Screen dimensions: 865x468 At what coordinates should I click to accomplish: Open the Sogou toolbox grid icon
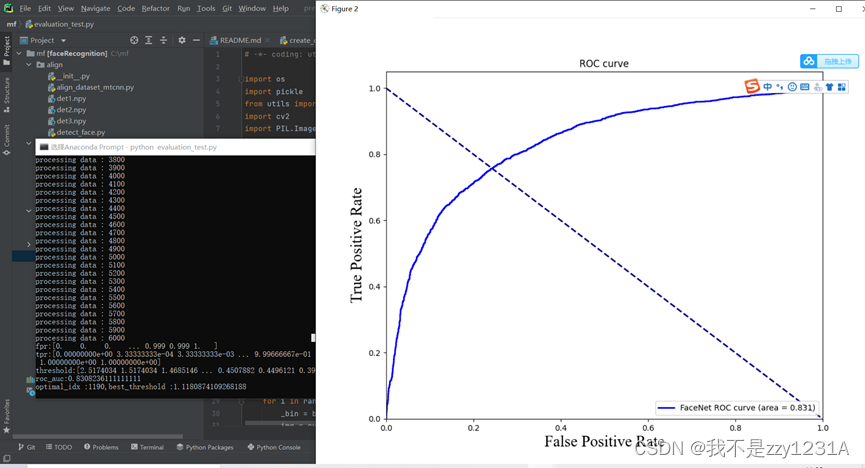841,87
